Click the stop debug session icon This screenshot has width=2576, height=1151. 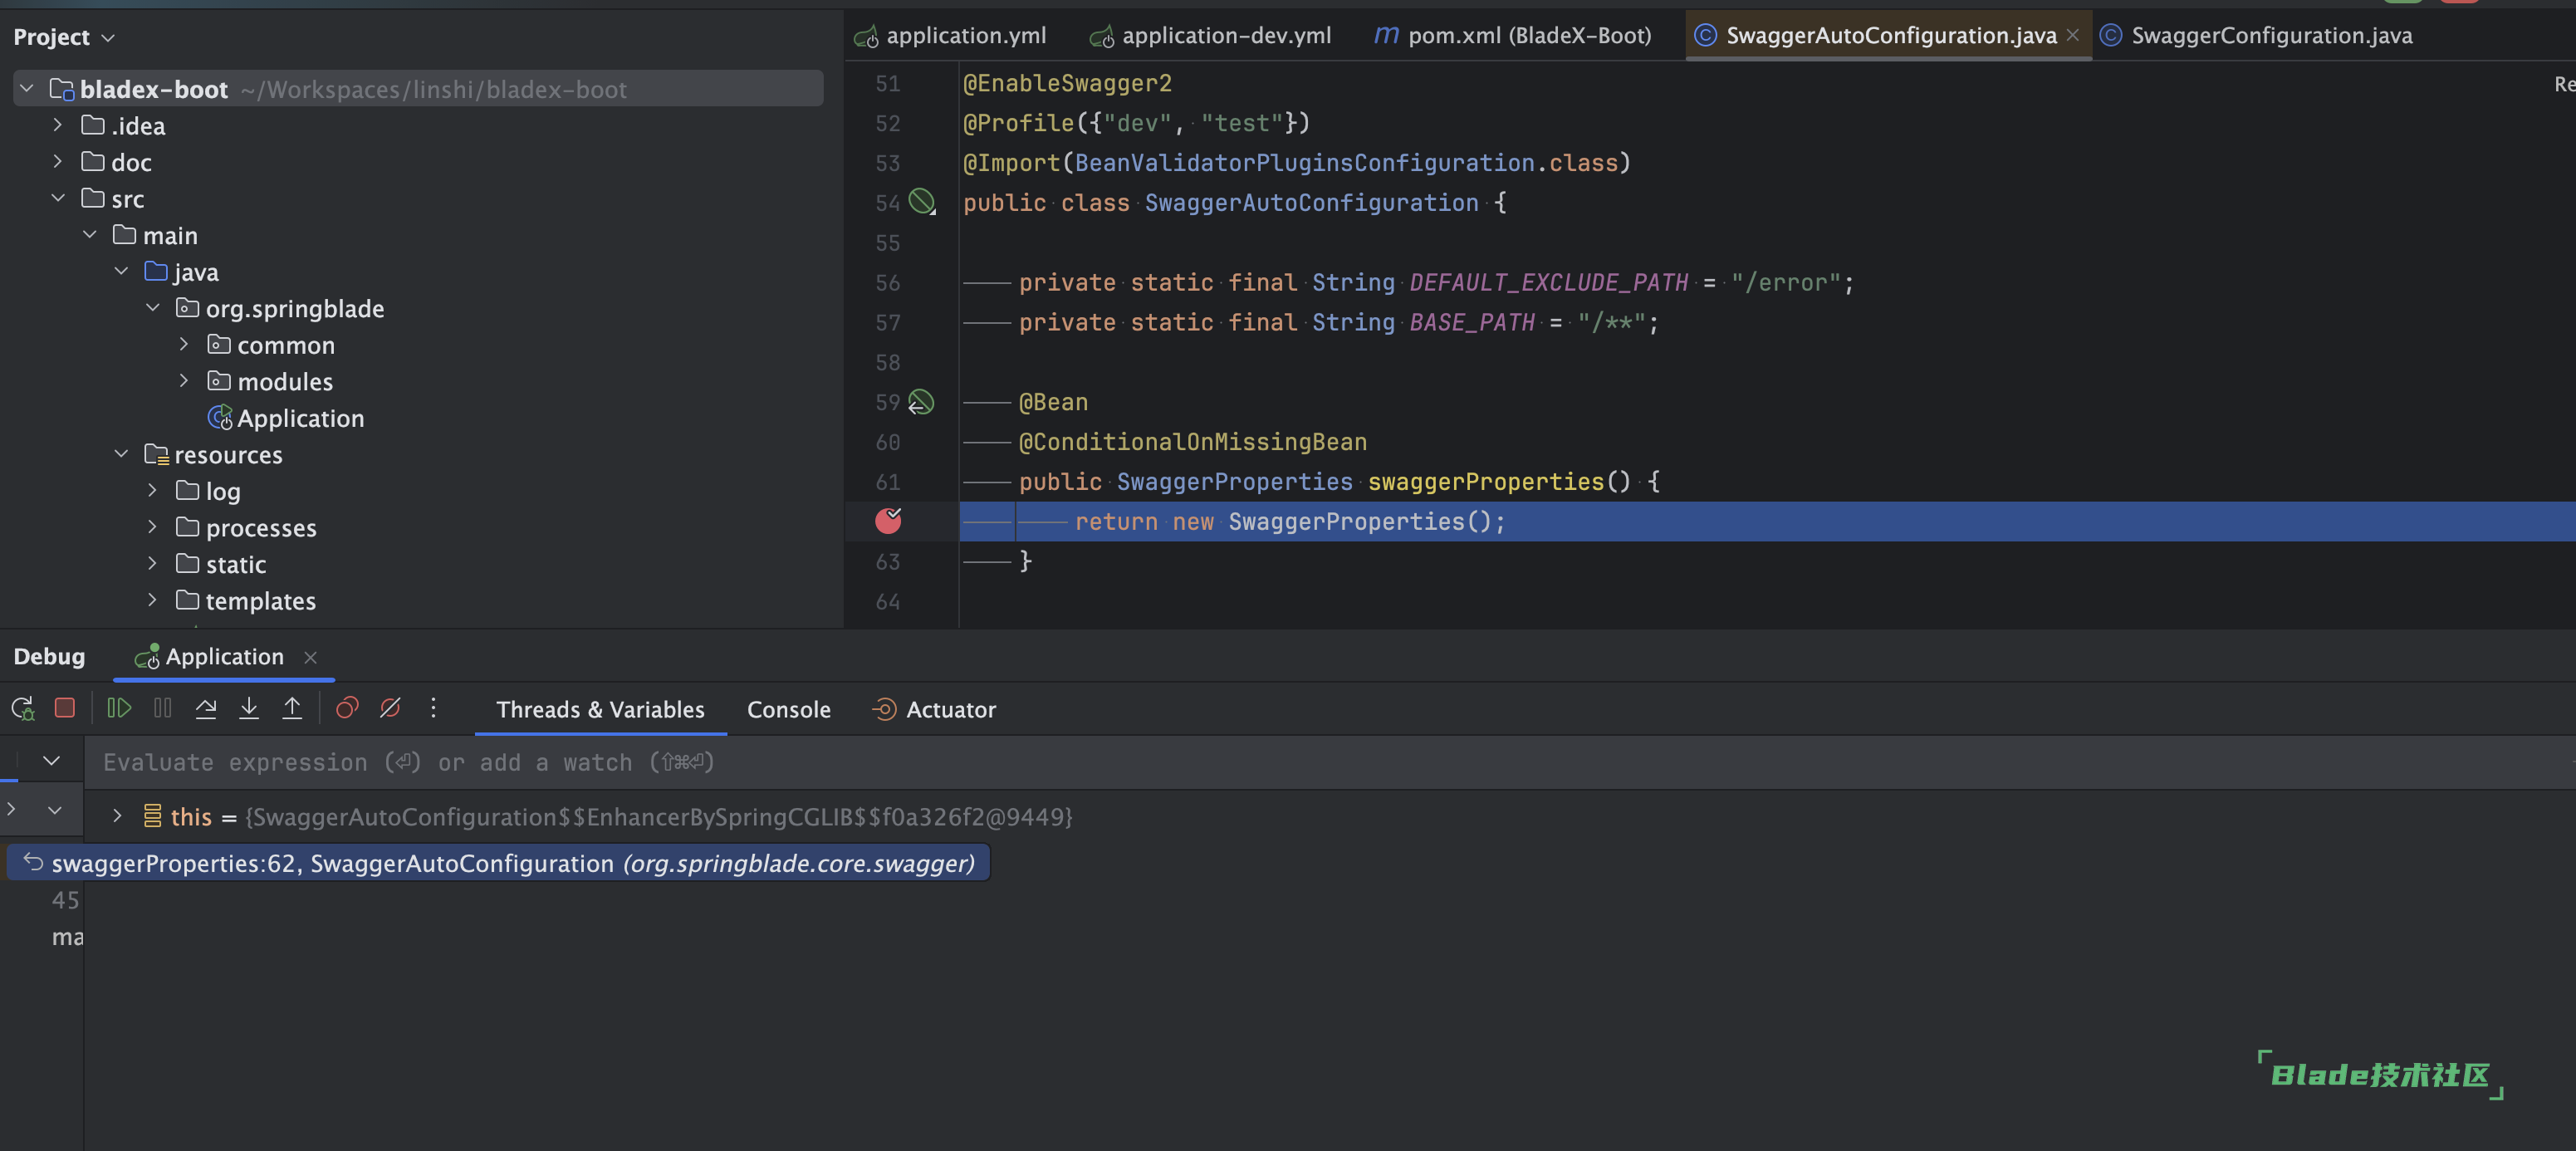coord(64,709)
